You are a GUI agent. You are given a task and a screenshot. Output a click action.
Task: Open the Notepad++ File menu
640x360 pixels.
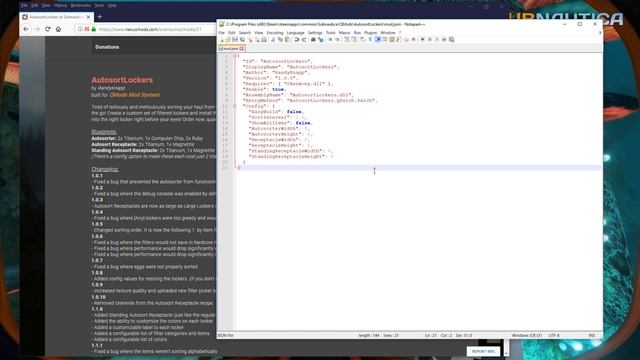pos(221,33)
